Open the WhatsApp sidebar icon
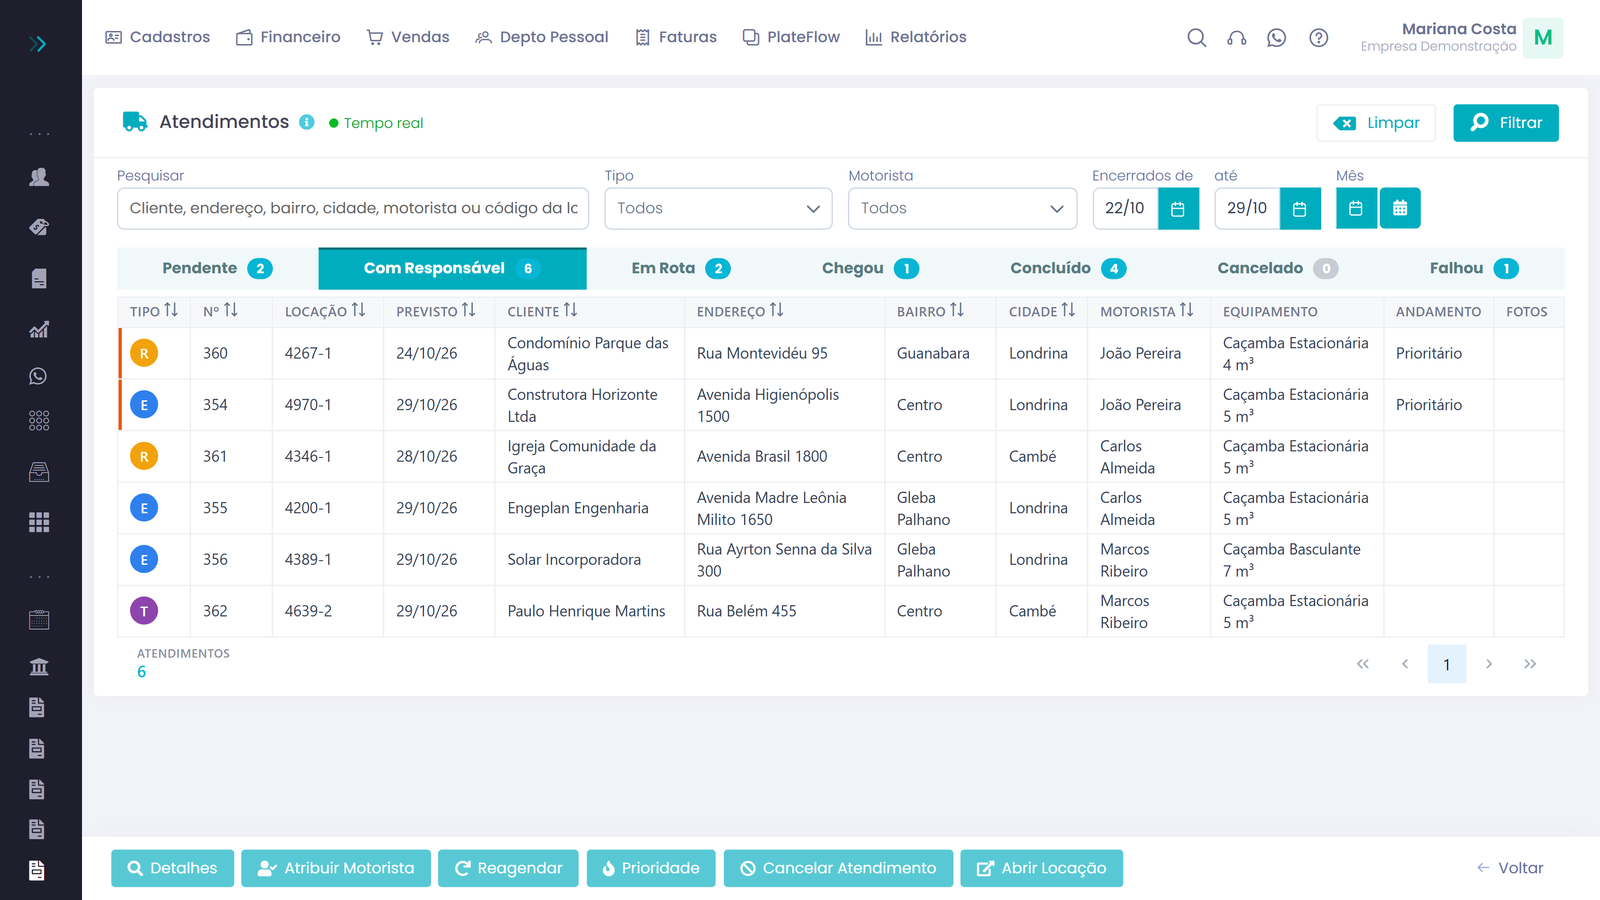This screenshot has height=900, width=1600. (x=39, y=376)
